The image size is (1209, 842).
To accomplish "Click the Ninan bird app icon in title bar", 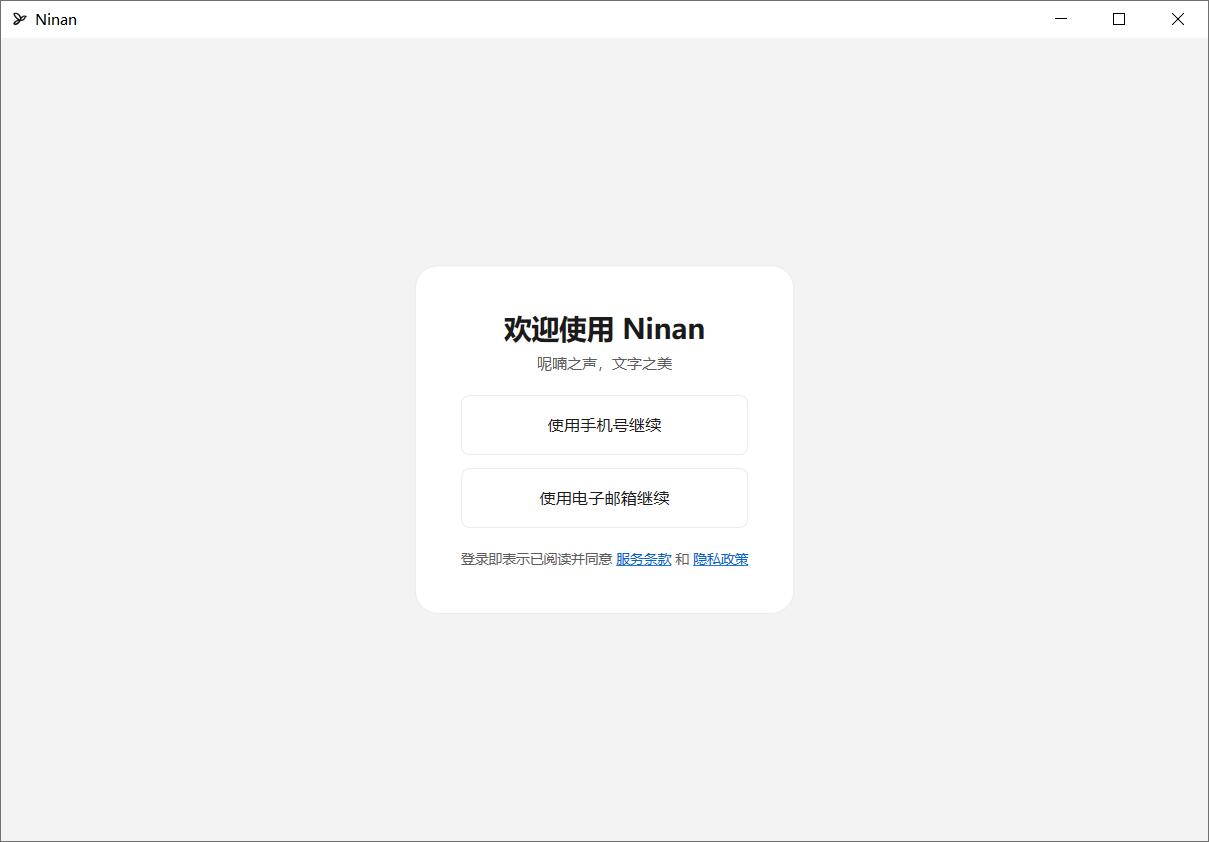I will pos(19,19).
